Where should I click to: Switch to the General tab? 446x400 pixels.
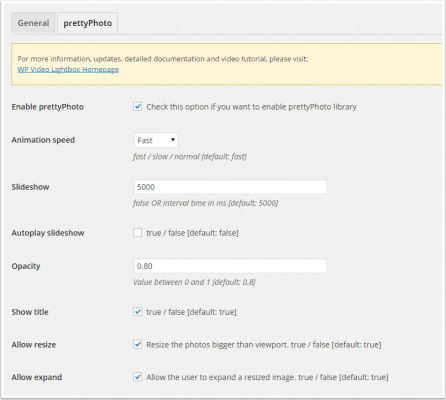[33, 23]
